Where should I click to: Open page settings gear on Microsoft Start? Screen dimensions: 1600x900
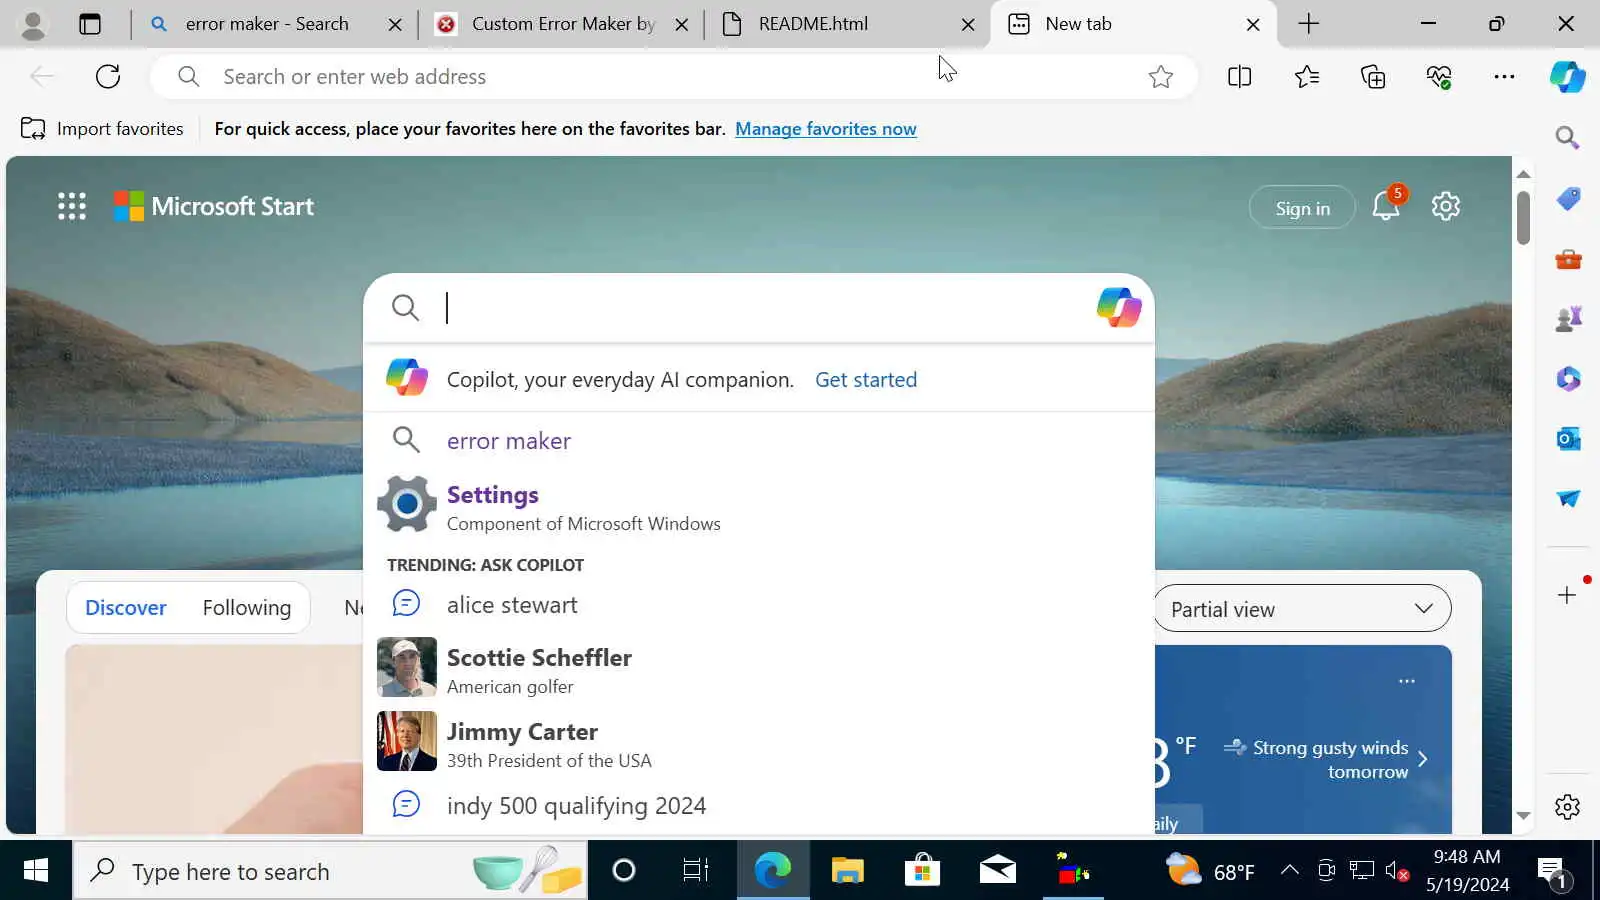(1445, 206)
